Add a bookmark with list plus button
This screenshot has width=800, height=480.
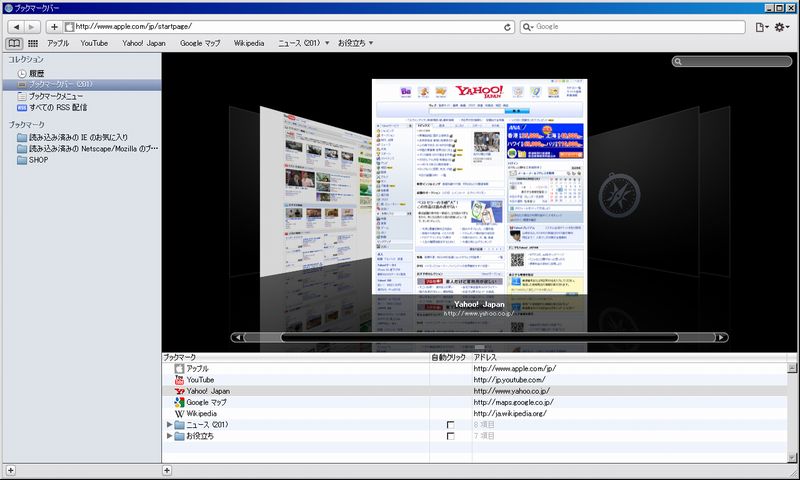(x=167, y=471)
